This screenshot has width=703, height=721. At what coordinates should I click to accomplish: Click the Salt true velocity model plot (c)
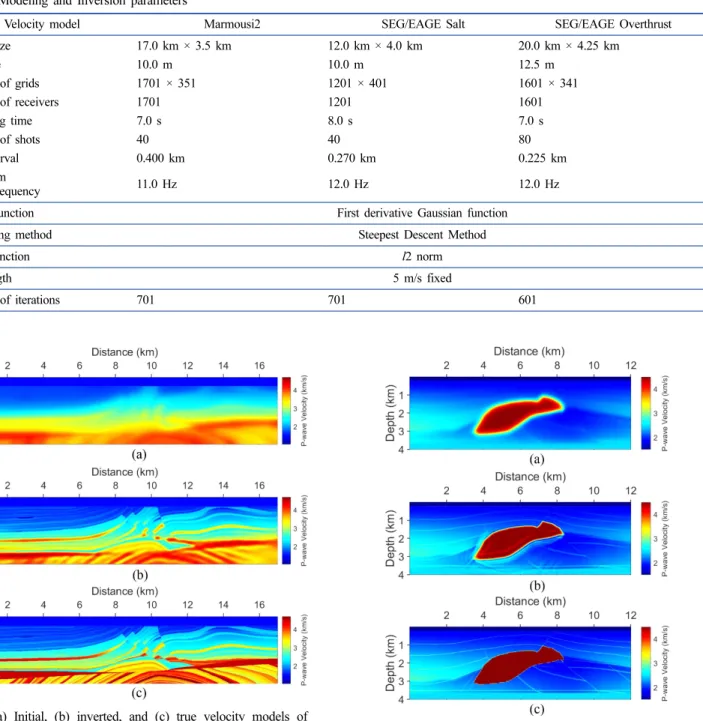click(520, 663)
